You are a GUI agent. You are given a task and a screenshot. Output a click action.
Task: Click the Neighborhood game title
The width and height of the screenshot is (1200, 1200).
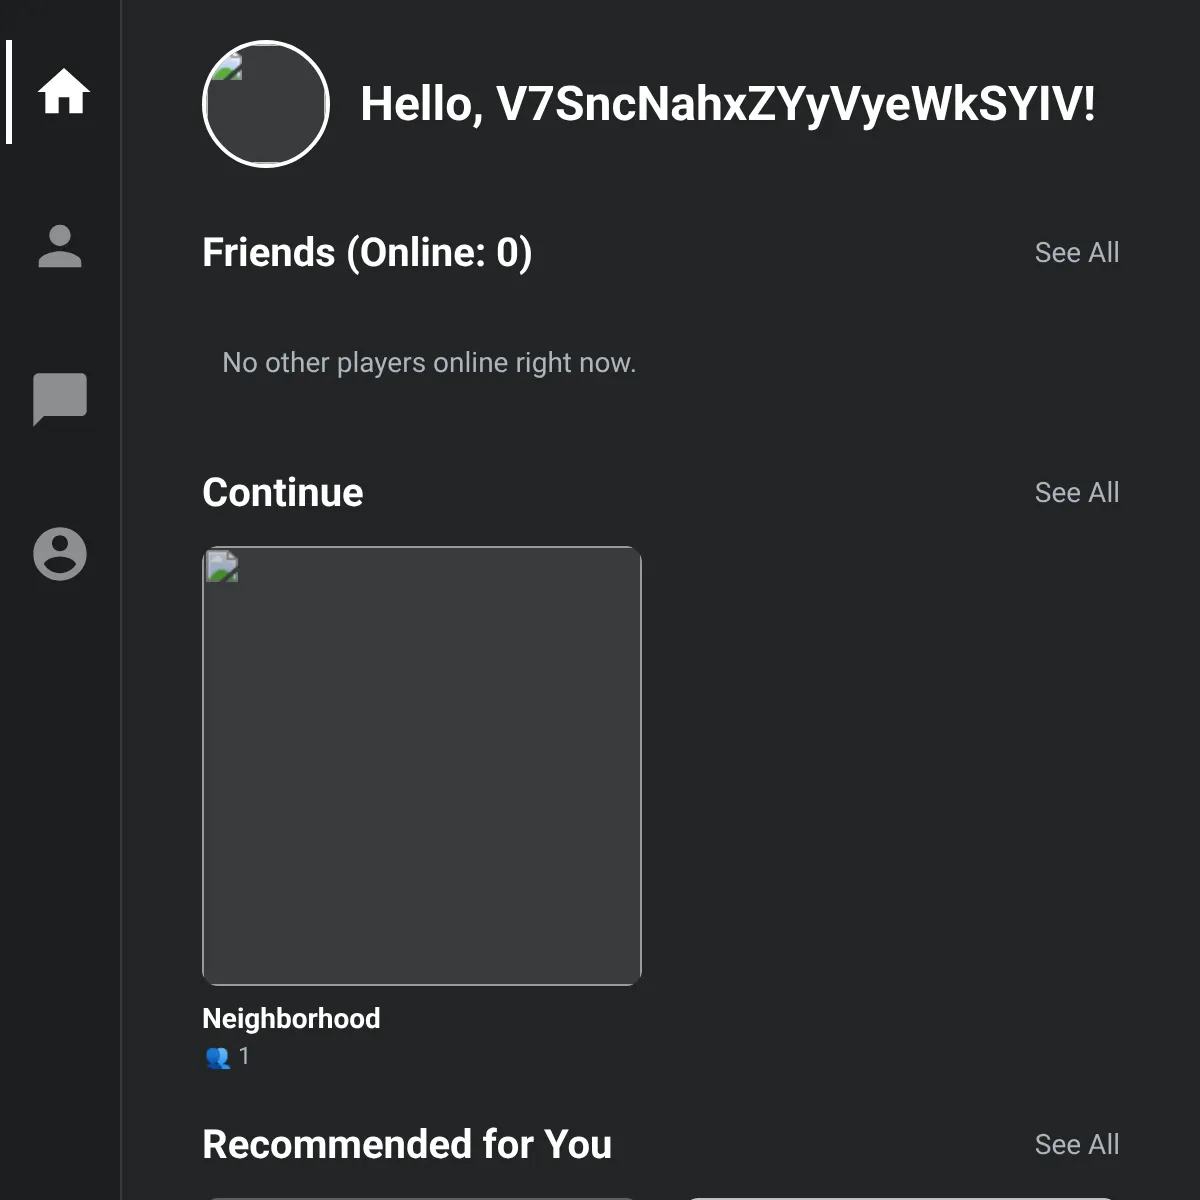291,1018
